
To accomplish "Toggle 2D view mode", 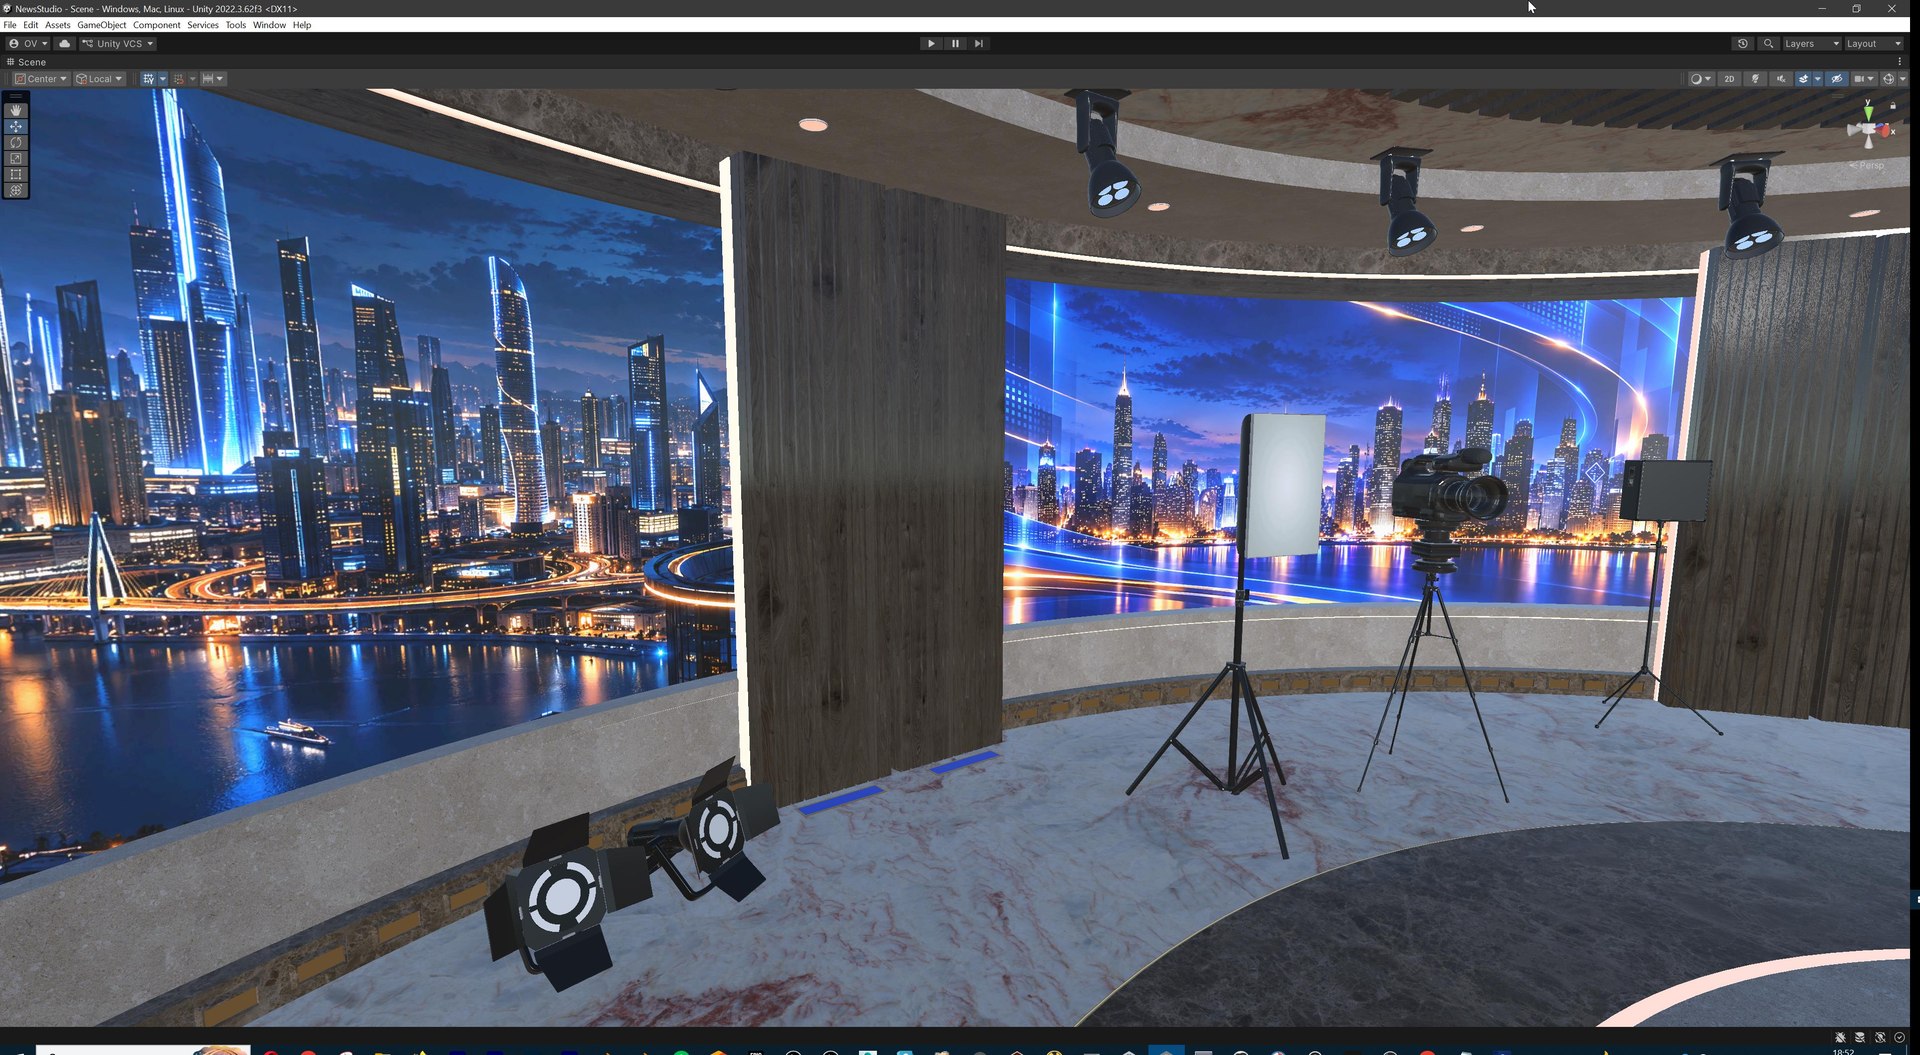I will tap(1729, 79).
